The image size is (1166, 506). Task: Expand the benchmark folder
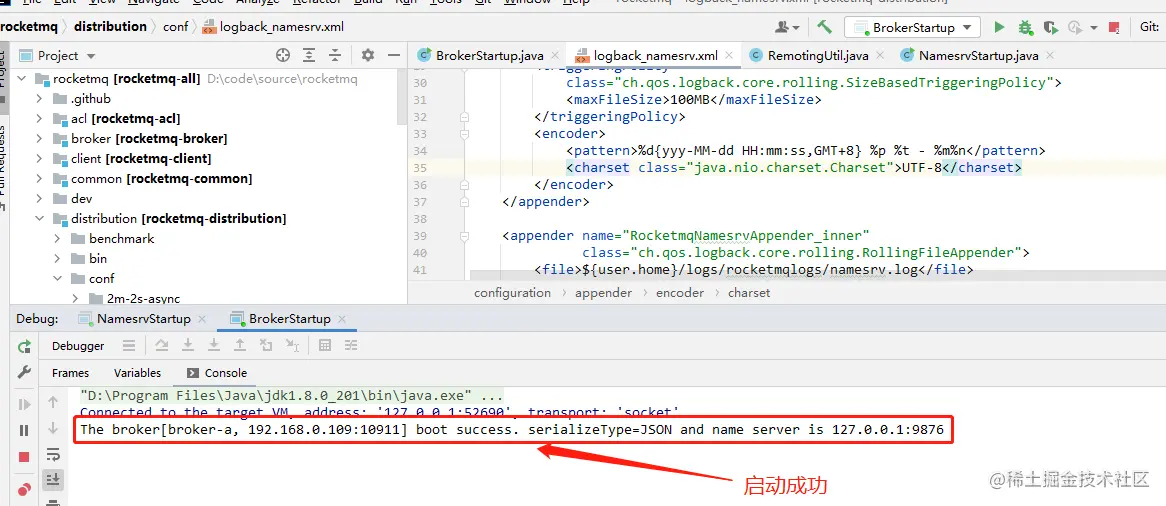click(x=57, y=239)
